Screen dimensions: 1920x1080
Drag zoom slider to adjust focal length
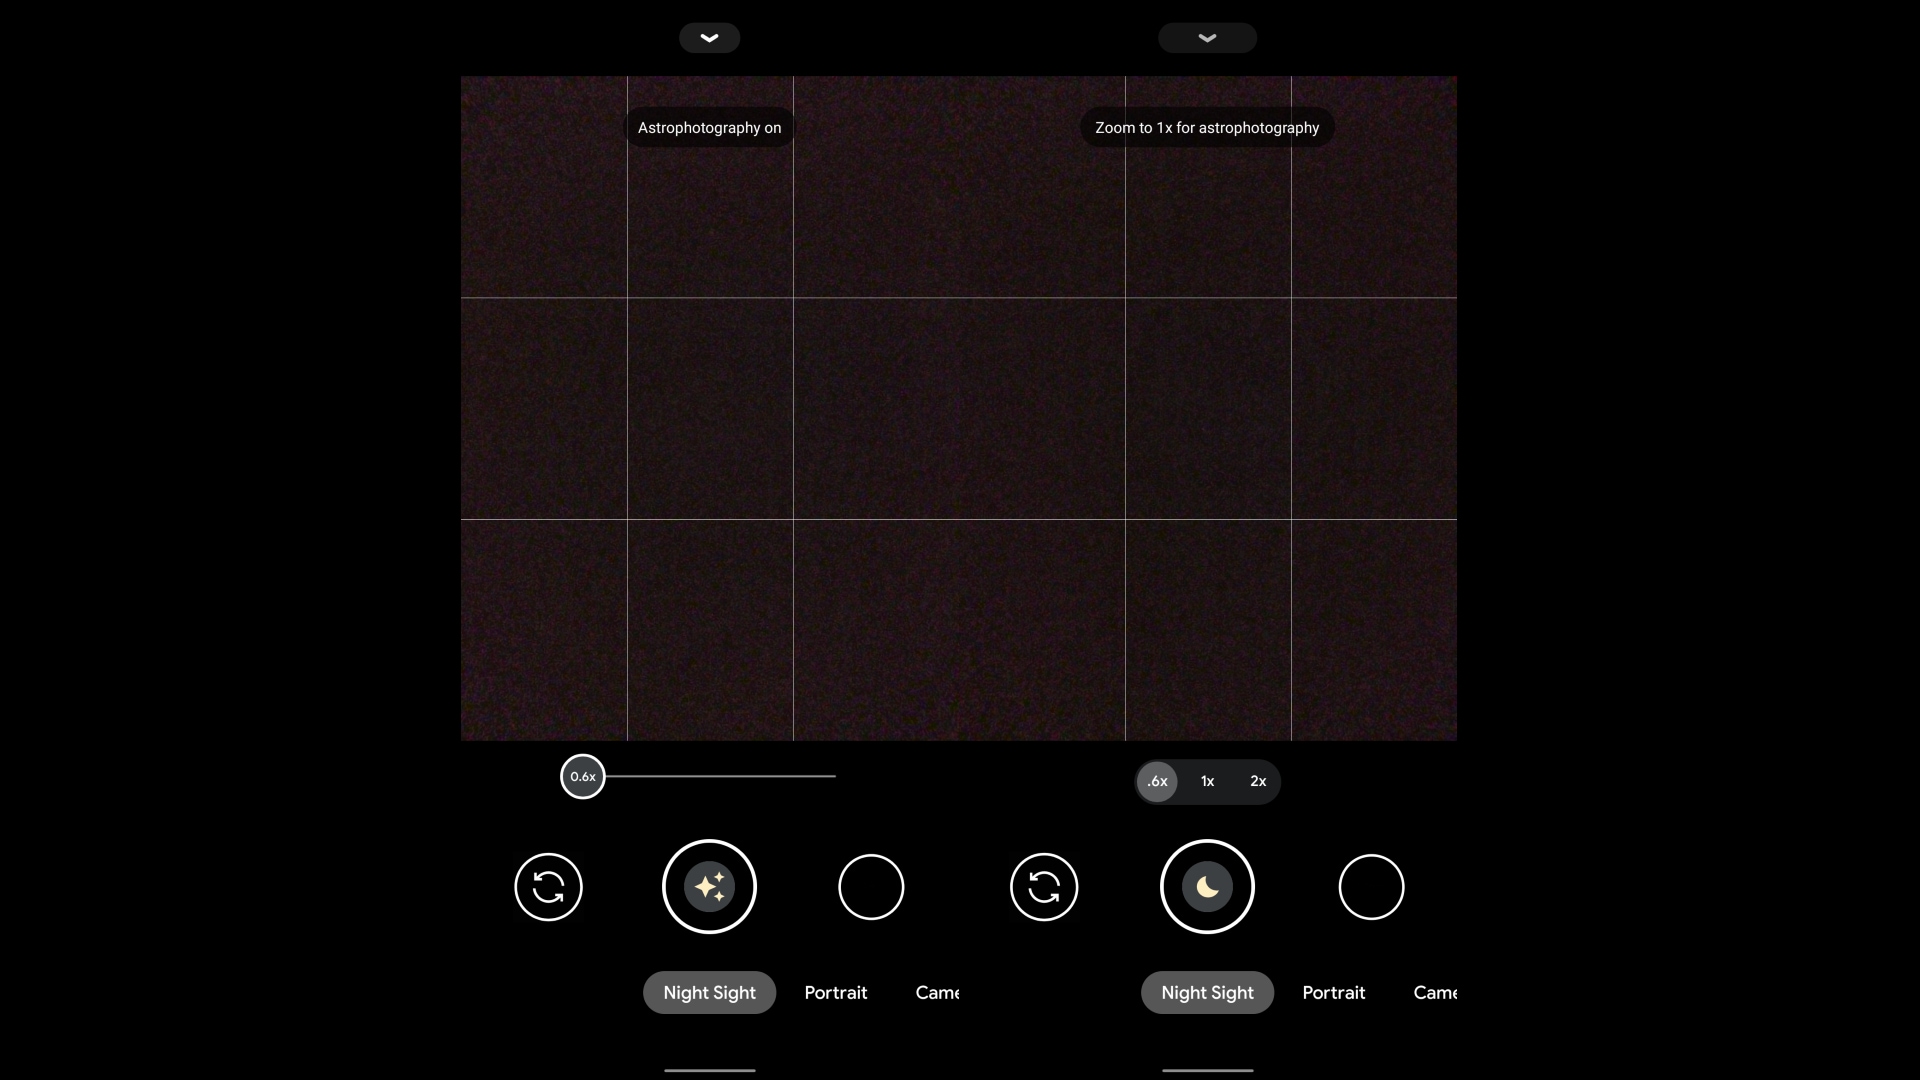click(583, 777)
